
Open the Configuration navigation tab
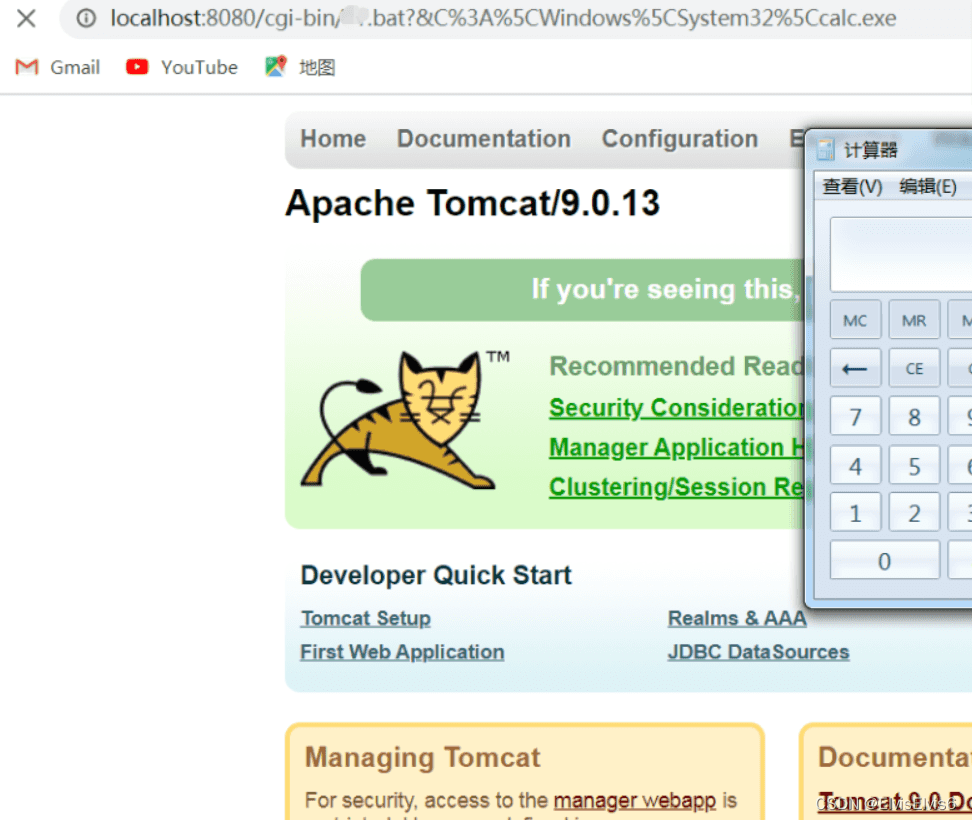[x=680, y=139]
